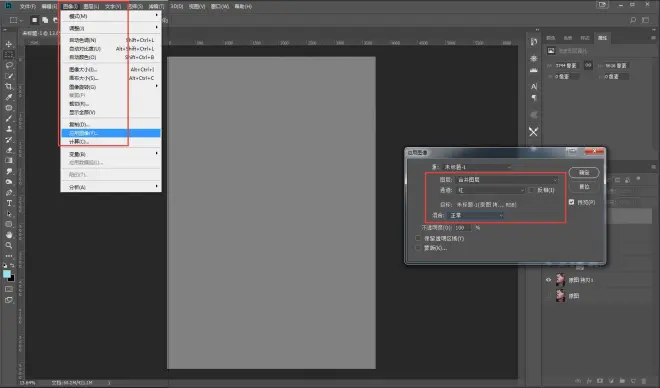Click the New Selection mode icon
Screen dimensions: 660x388
tap(35, 20)
